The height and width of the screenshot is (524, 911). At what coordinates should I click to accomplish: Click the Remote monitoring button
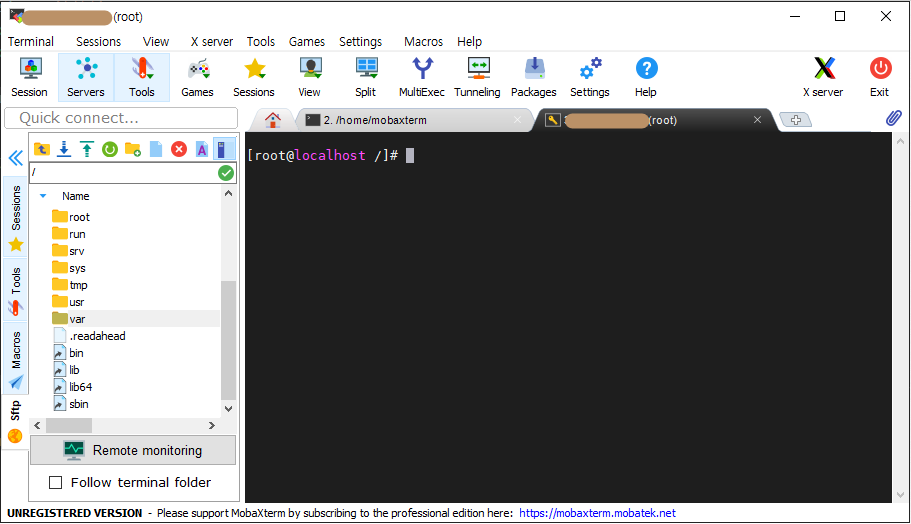click(x=133, y=450)
